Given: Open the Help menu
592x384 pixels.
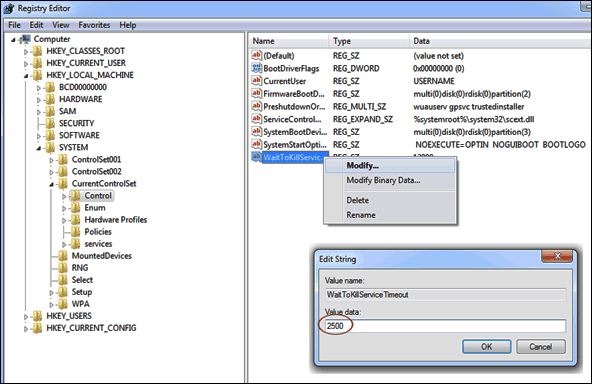Looking at the screenshot, I should pyautogui.click(x=128, y=25).
